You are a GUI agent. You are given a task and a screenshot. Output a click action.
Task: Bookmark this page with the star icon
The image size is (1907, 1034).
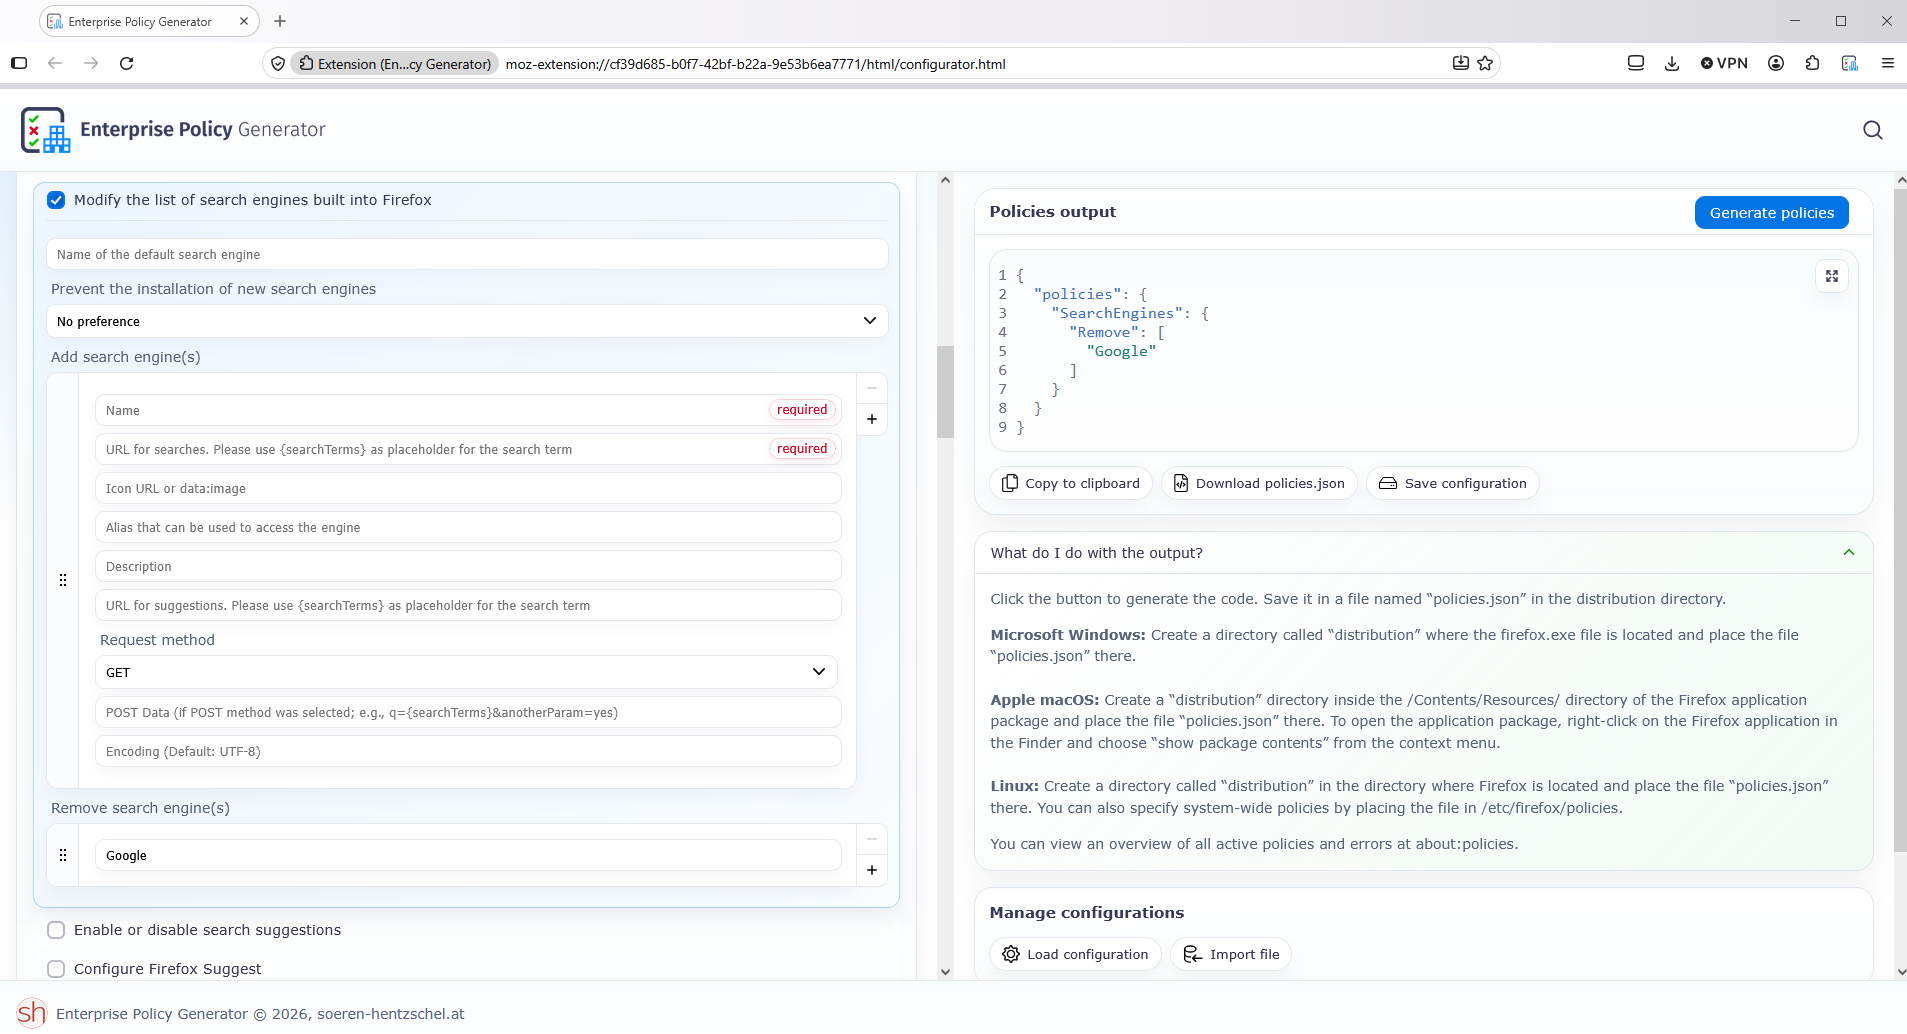click(x=1485, y=63)
